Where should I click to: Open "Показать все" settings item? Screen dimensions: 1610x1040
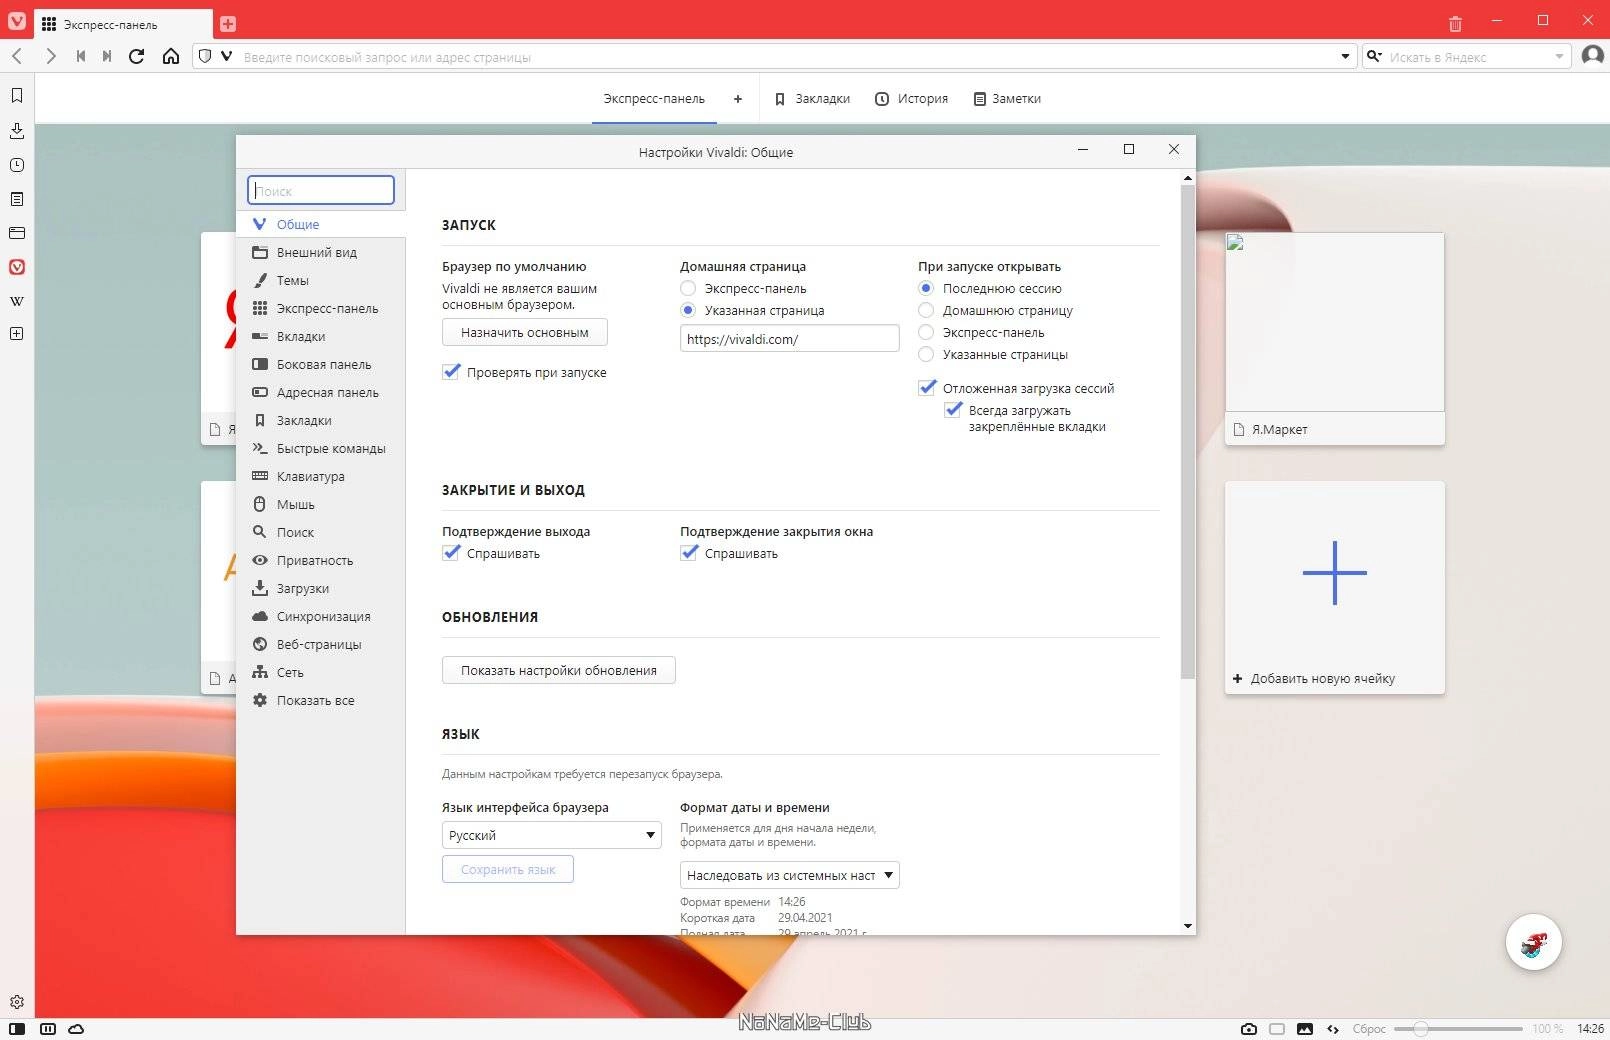click(321, 700)
